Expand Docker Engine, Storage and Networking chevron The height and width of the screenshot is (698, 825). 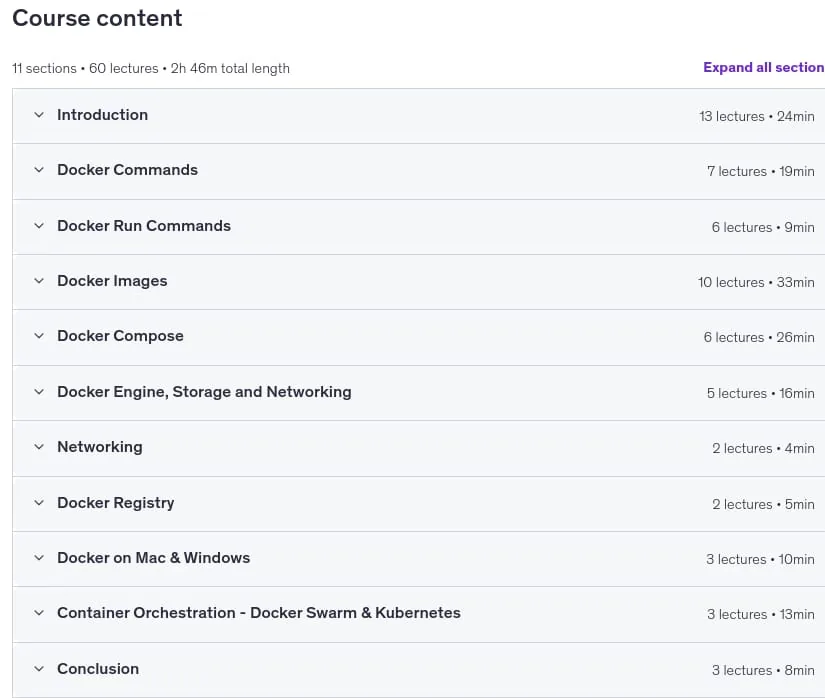[x=39, y=392]
